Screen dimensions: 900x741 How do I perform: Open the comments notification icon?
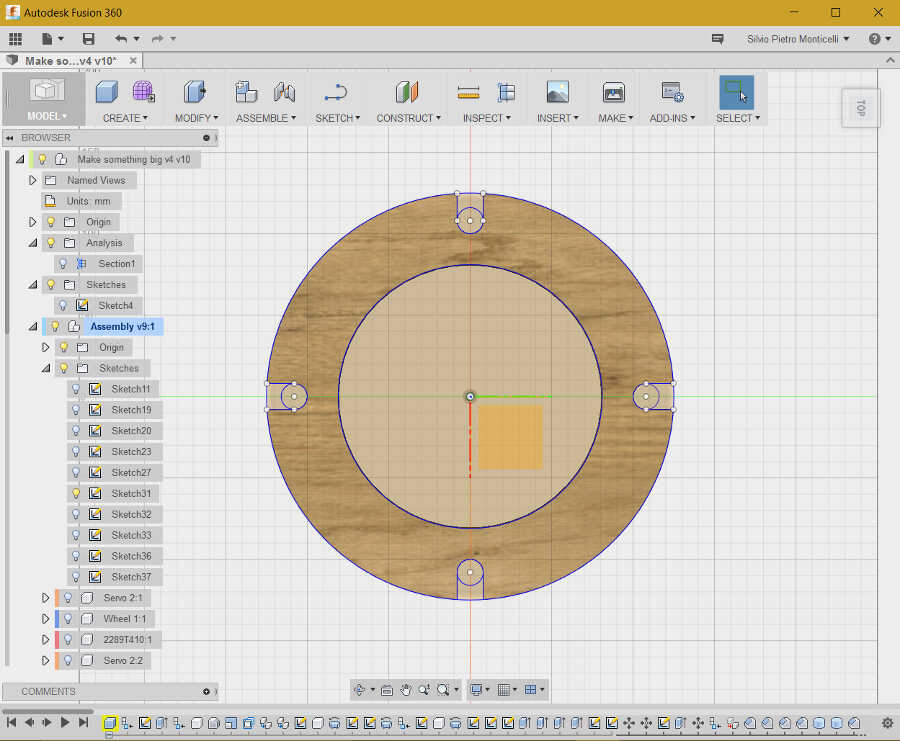tap(717, 39)
